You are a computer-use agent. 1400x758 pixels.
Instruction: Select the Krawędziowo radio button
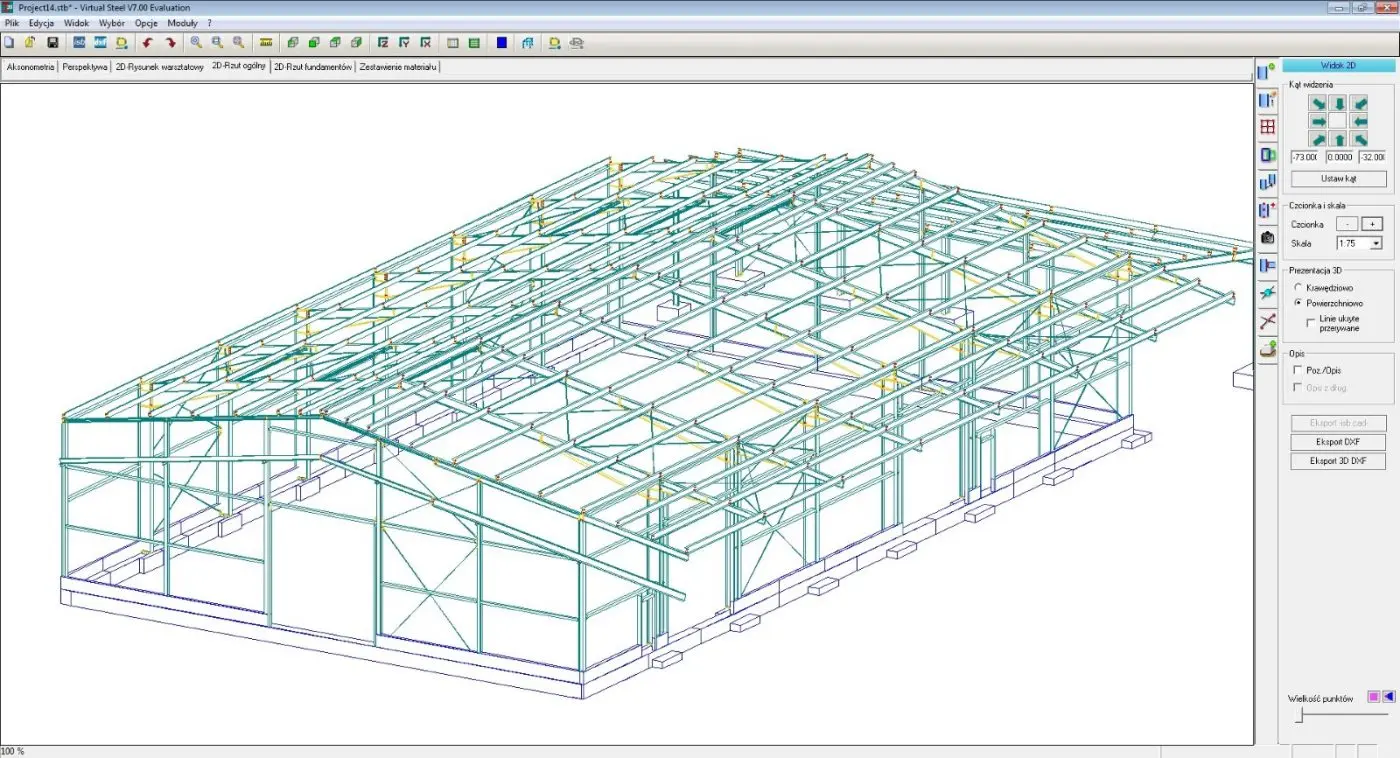(1298, 288)
